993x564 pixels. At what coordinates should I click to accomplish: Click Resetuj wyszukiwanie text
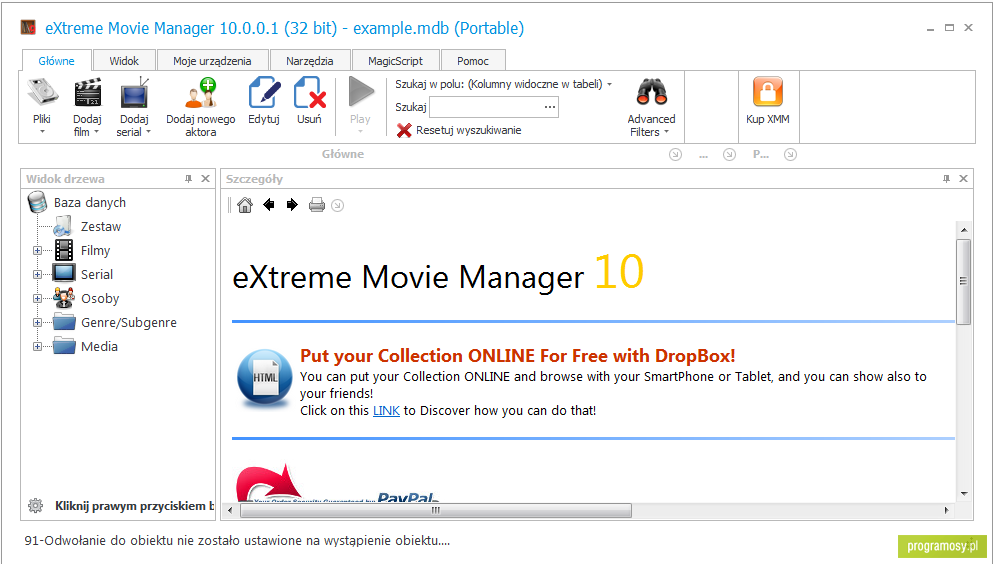[x=469, y=130]
